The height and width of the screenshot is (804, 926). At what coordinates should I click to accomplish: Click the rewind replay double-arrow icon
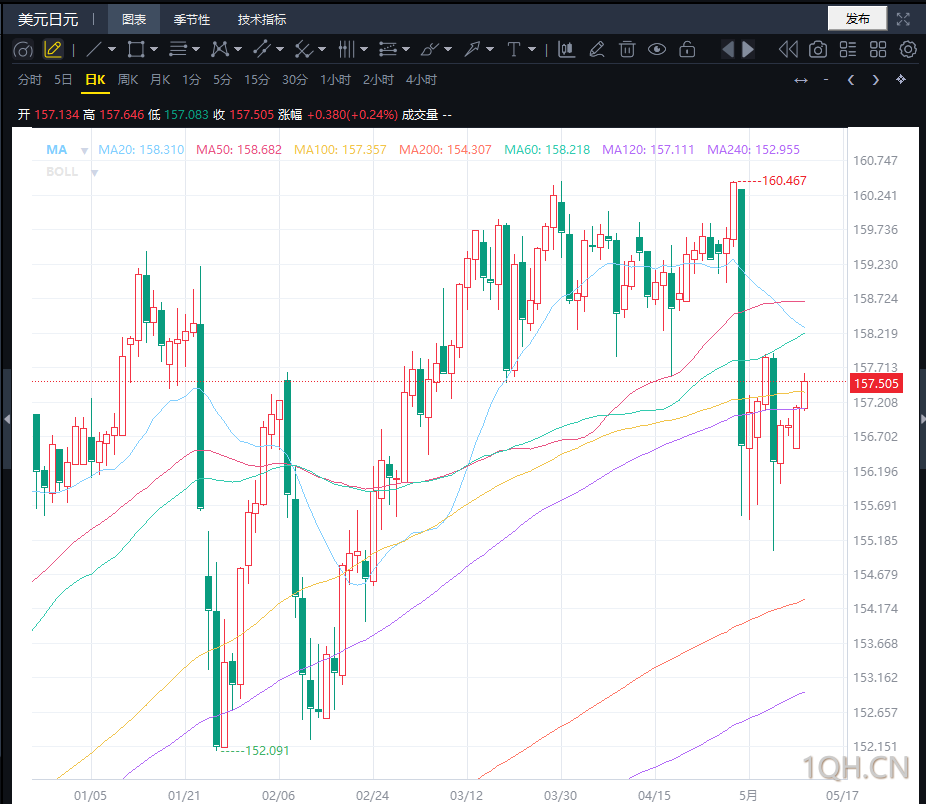pos(788,50)
